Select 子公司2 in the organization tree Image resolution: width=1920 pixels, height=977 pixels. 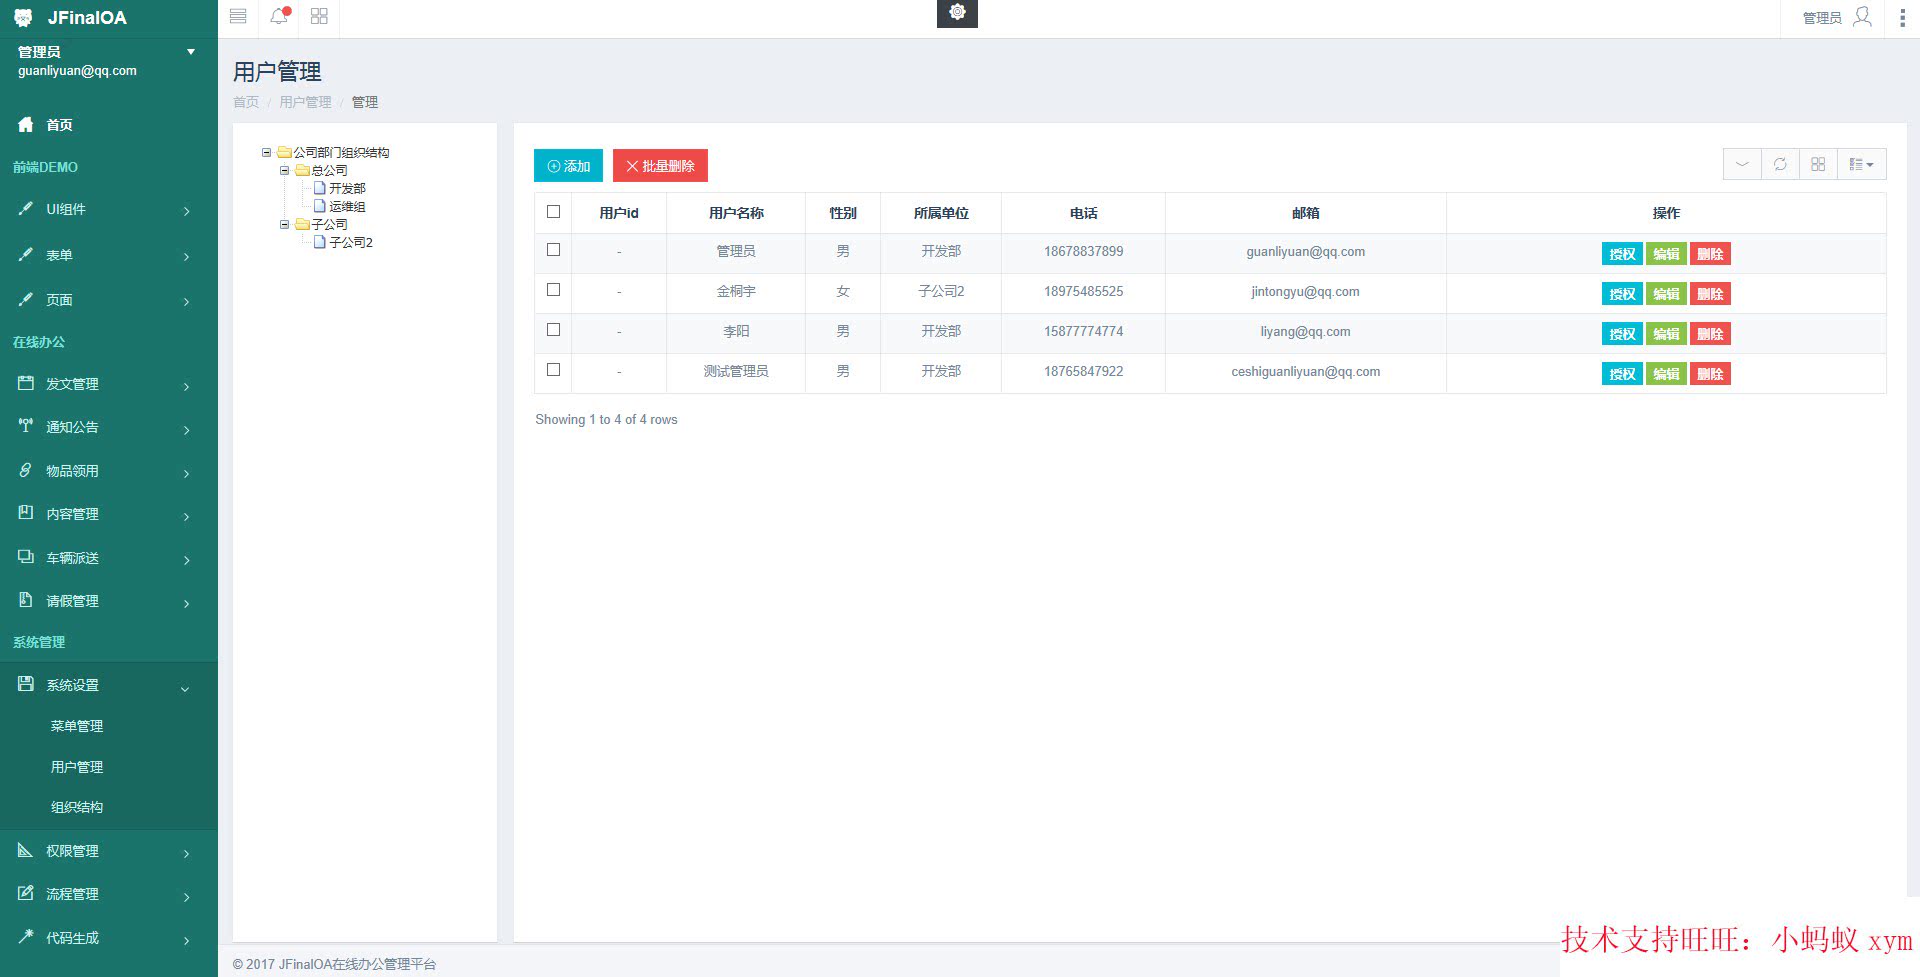pyautogui.click(x=351, y=242)
